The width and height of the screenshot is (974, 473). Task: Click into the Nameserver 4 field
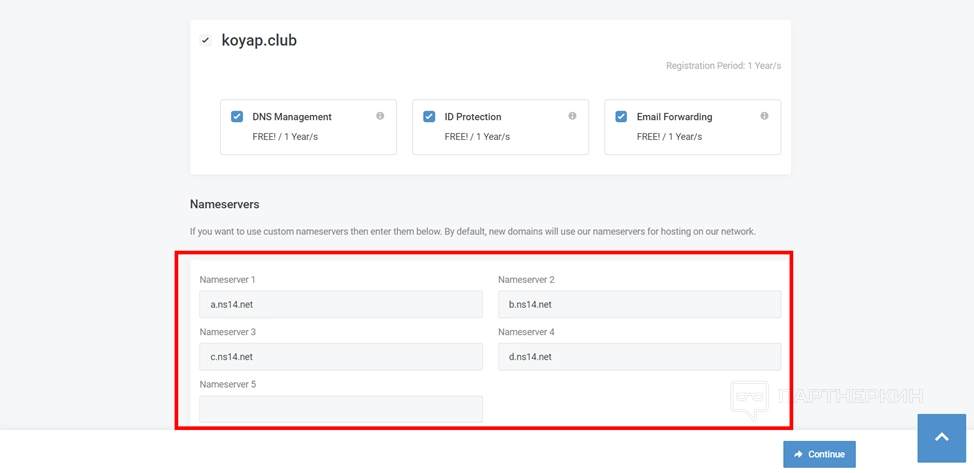639,356
